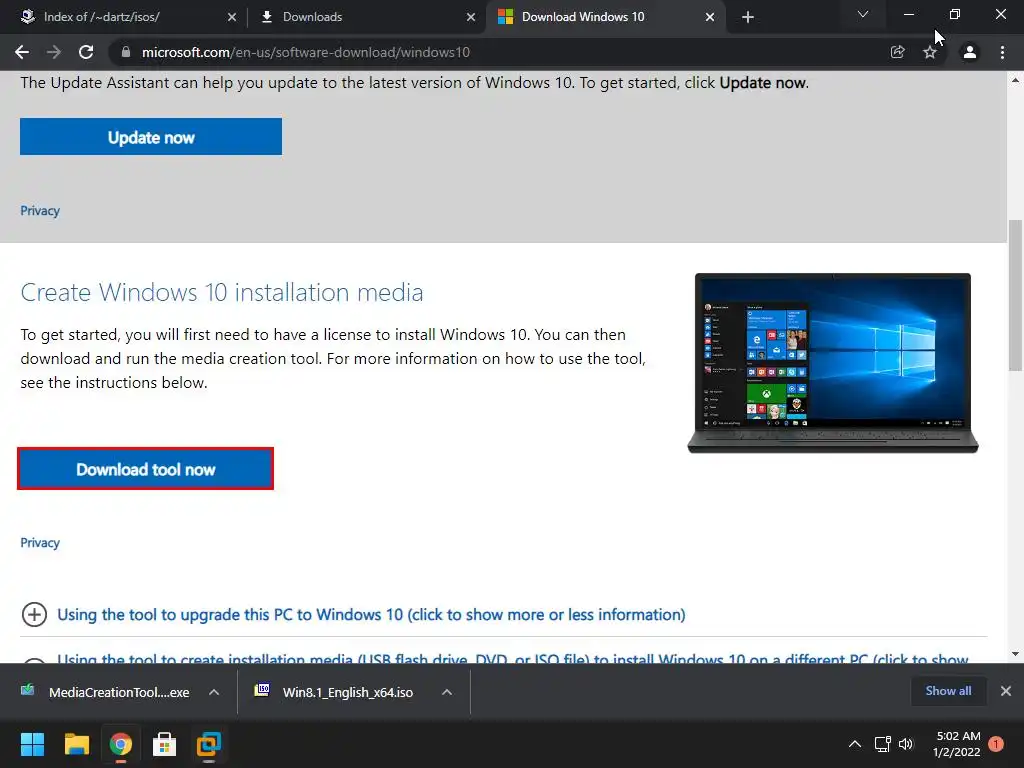This screenshot has width=1024, height=768.
Task: Open notification badge in tray
Action: pos(996,744)
